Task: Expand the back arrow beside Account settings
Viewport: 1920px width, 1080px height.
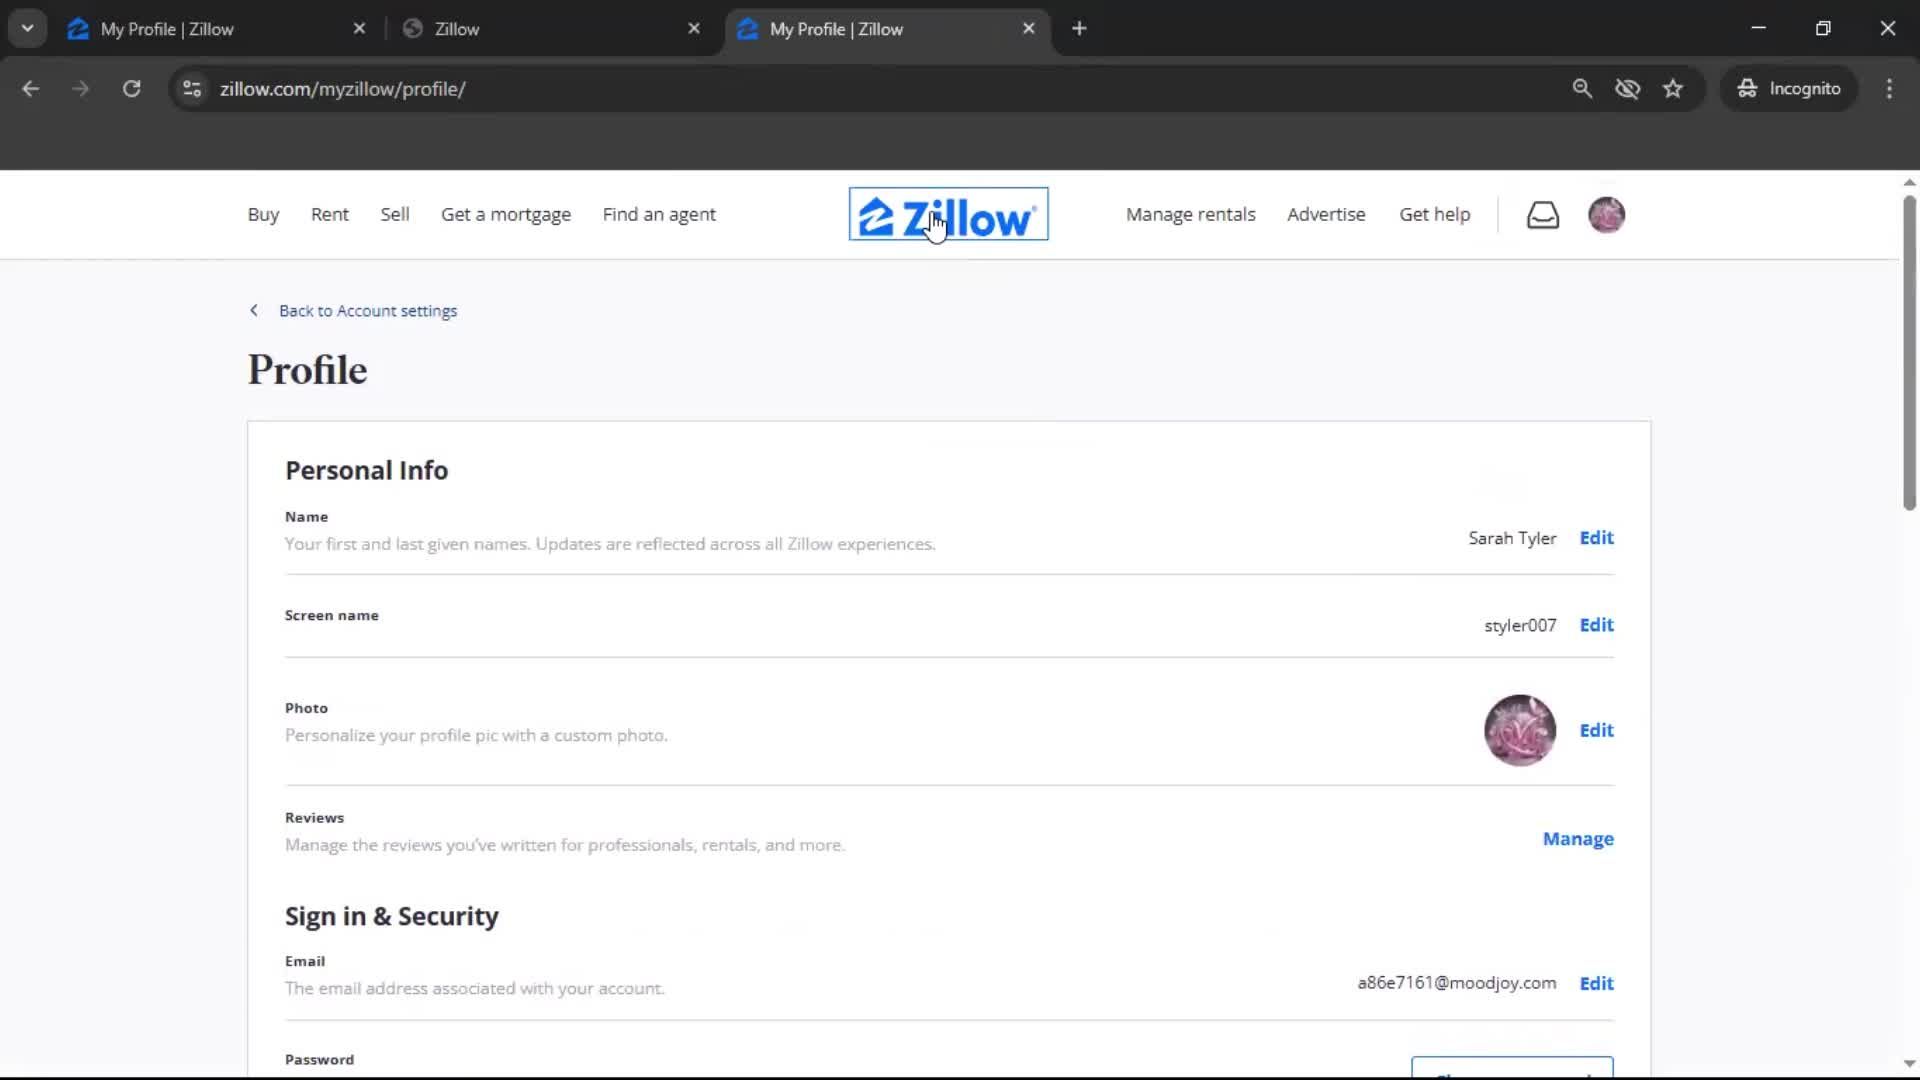Action: (x=253, y=310)
